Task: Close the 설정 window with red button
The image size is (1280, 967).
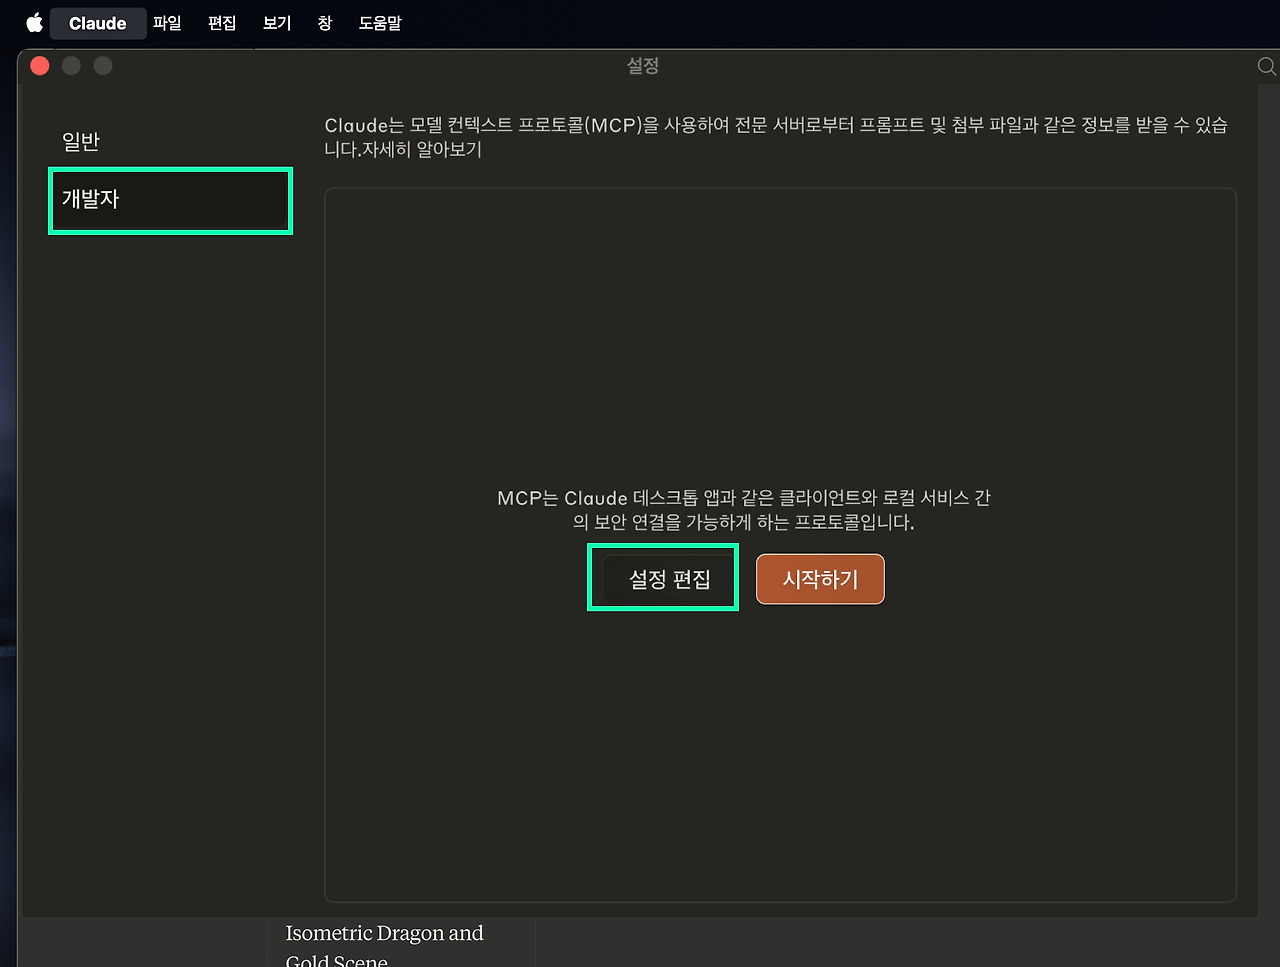Action: (x=40, y=66)
